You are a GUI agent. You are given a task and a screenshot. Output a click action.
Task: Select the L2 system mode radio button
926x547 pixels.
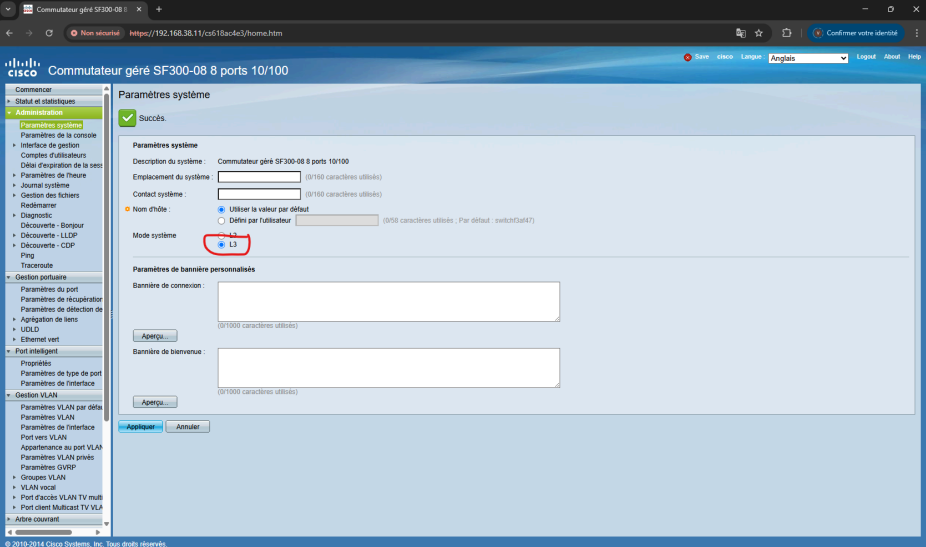(x=221, y=235)
